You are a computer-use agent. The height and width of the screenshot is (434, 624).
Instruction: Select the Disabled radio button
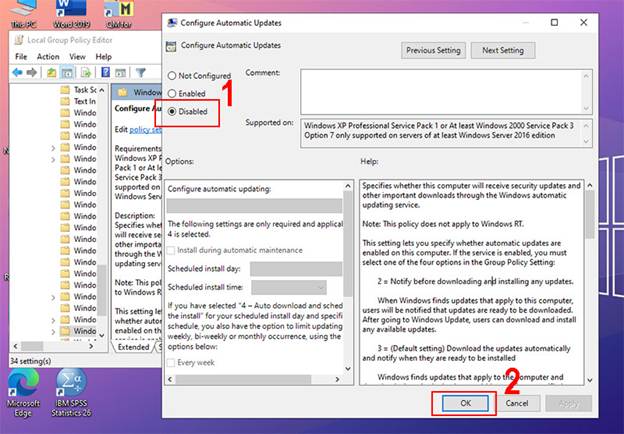[174, 111]
